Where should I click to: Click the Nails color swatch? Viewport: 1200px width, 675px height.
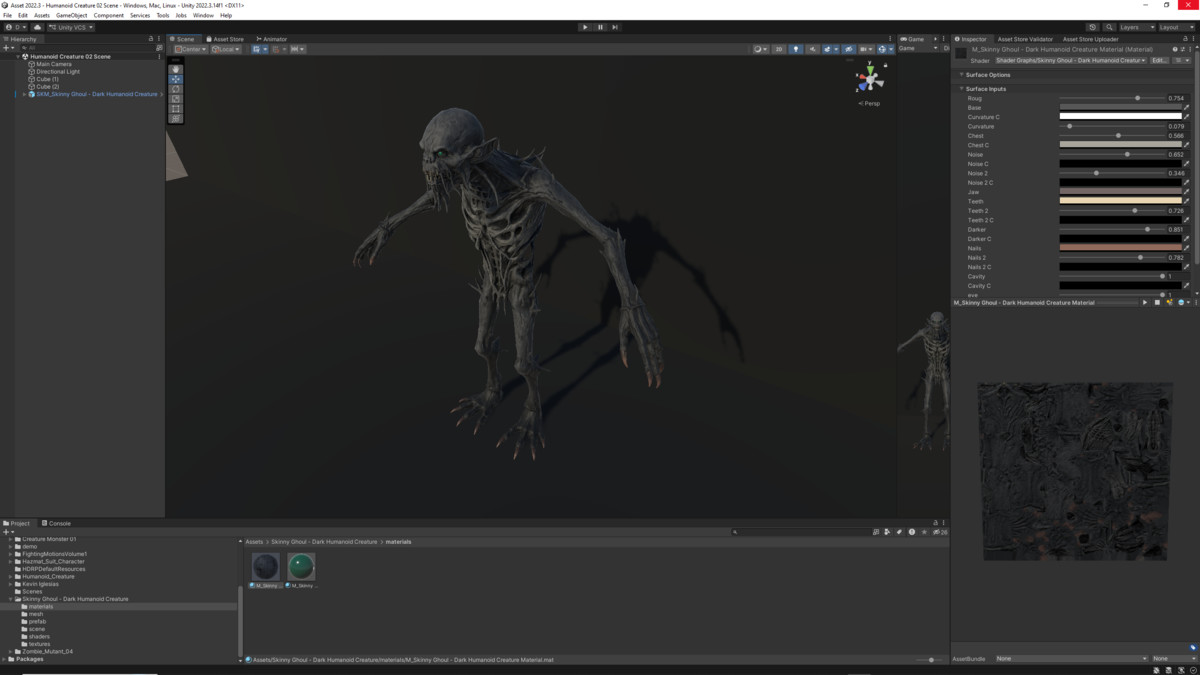1120,248
